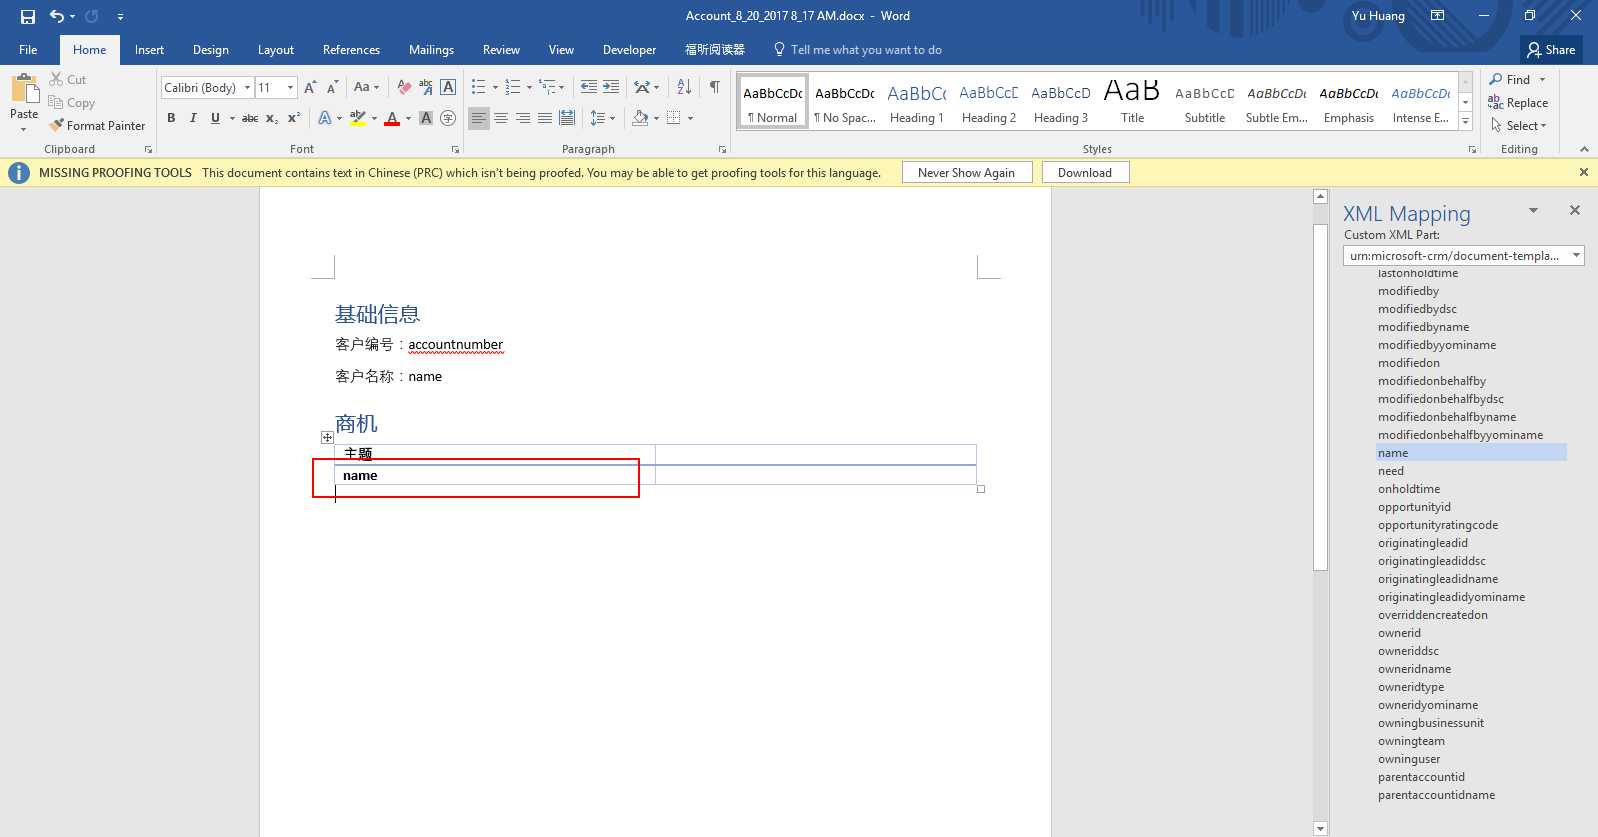Open the Font dialog launcher

tap(455, 149)
